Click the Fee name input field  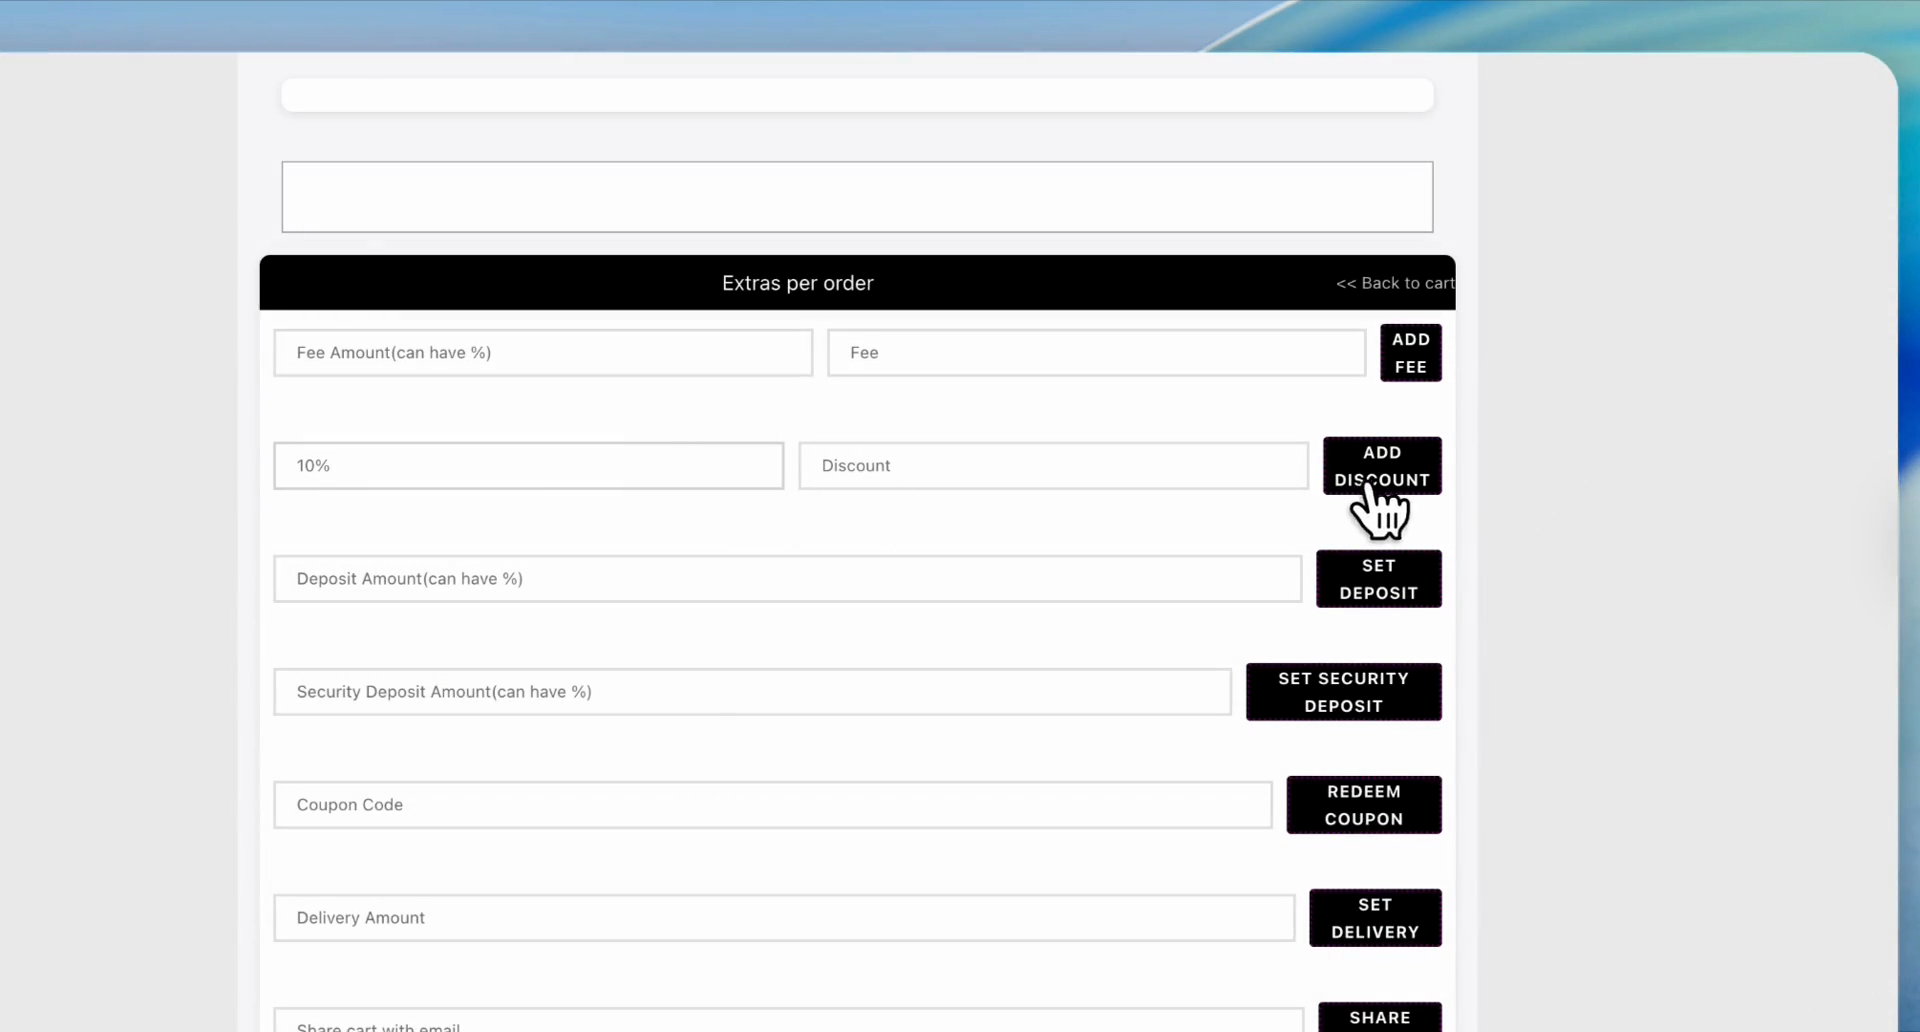click(1096, 352)
